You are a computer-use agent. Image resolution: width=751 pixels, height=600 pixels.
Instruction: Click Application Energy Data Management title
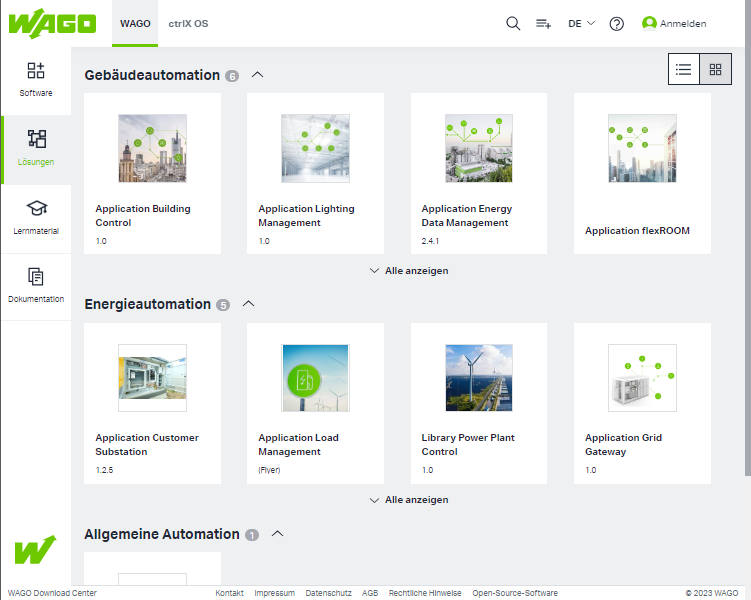pyautogui.click(x=467, y=215)
